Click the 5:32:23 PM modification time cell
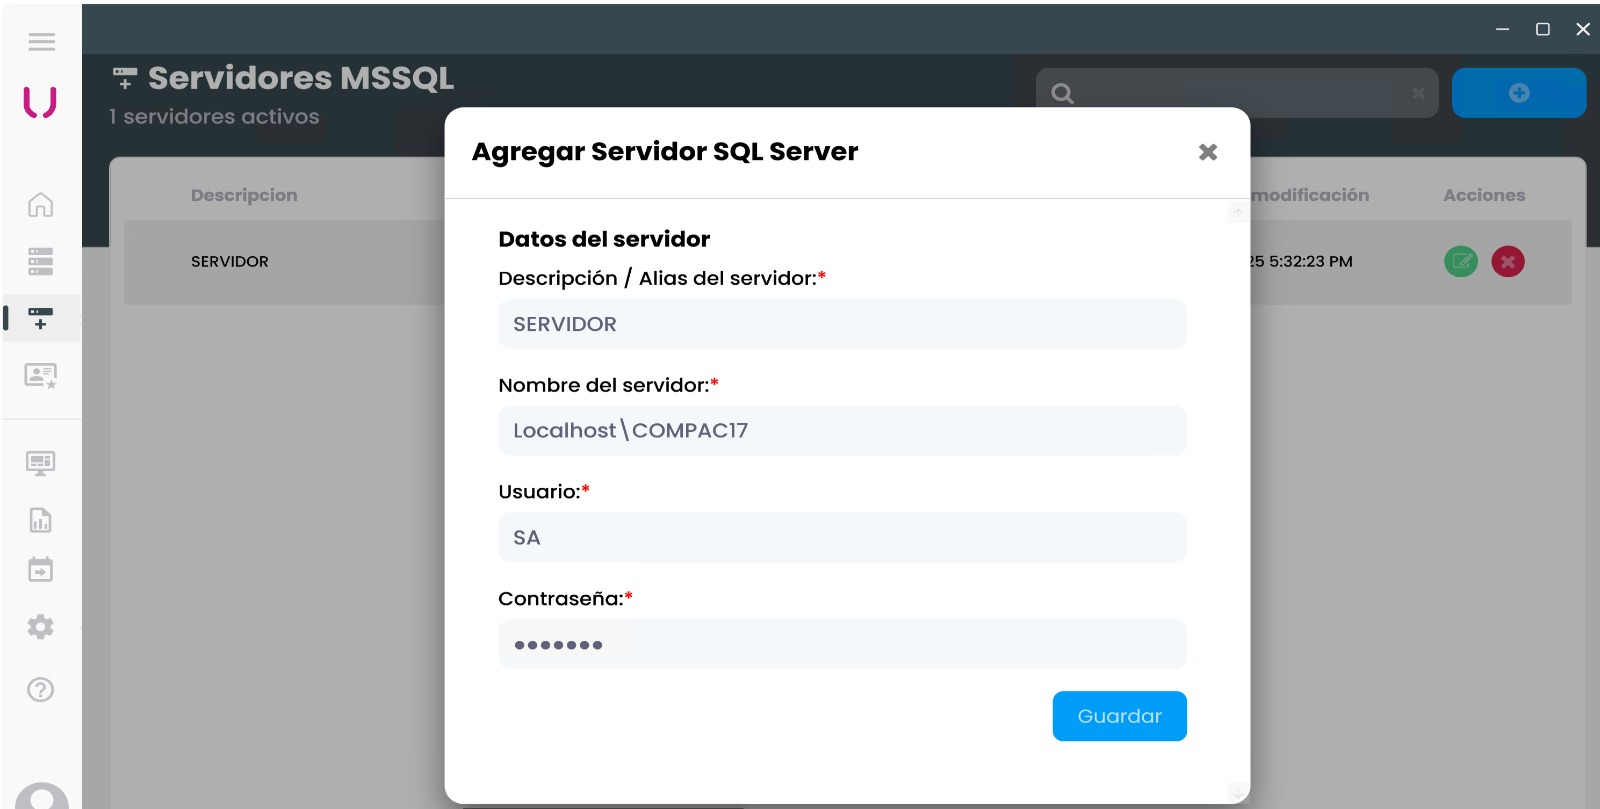 [x=1299, y=262]
